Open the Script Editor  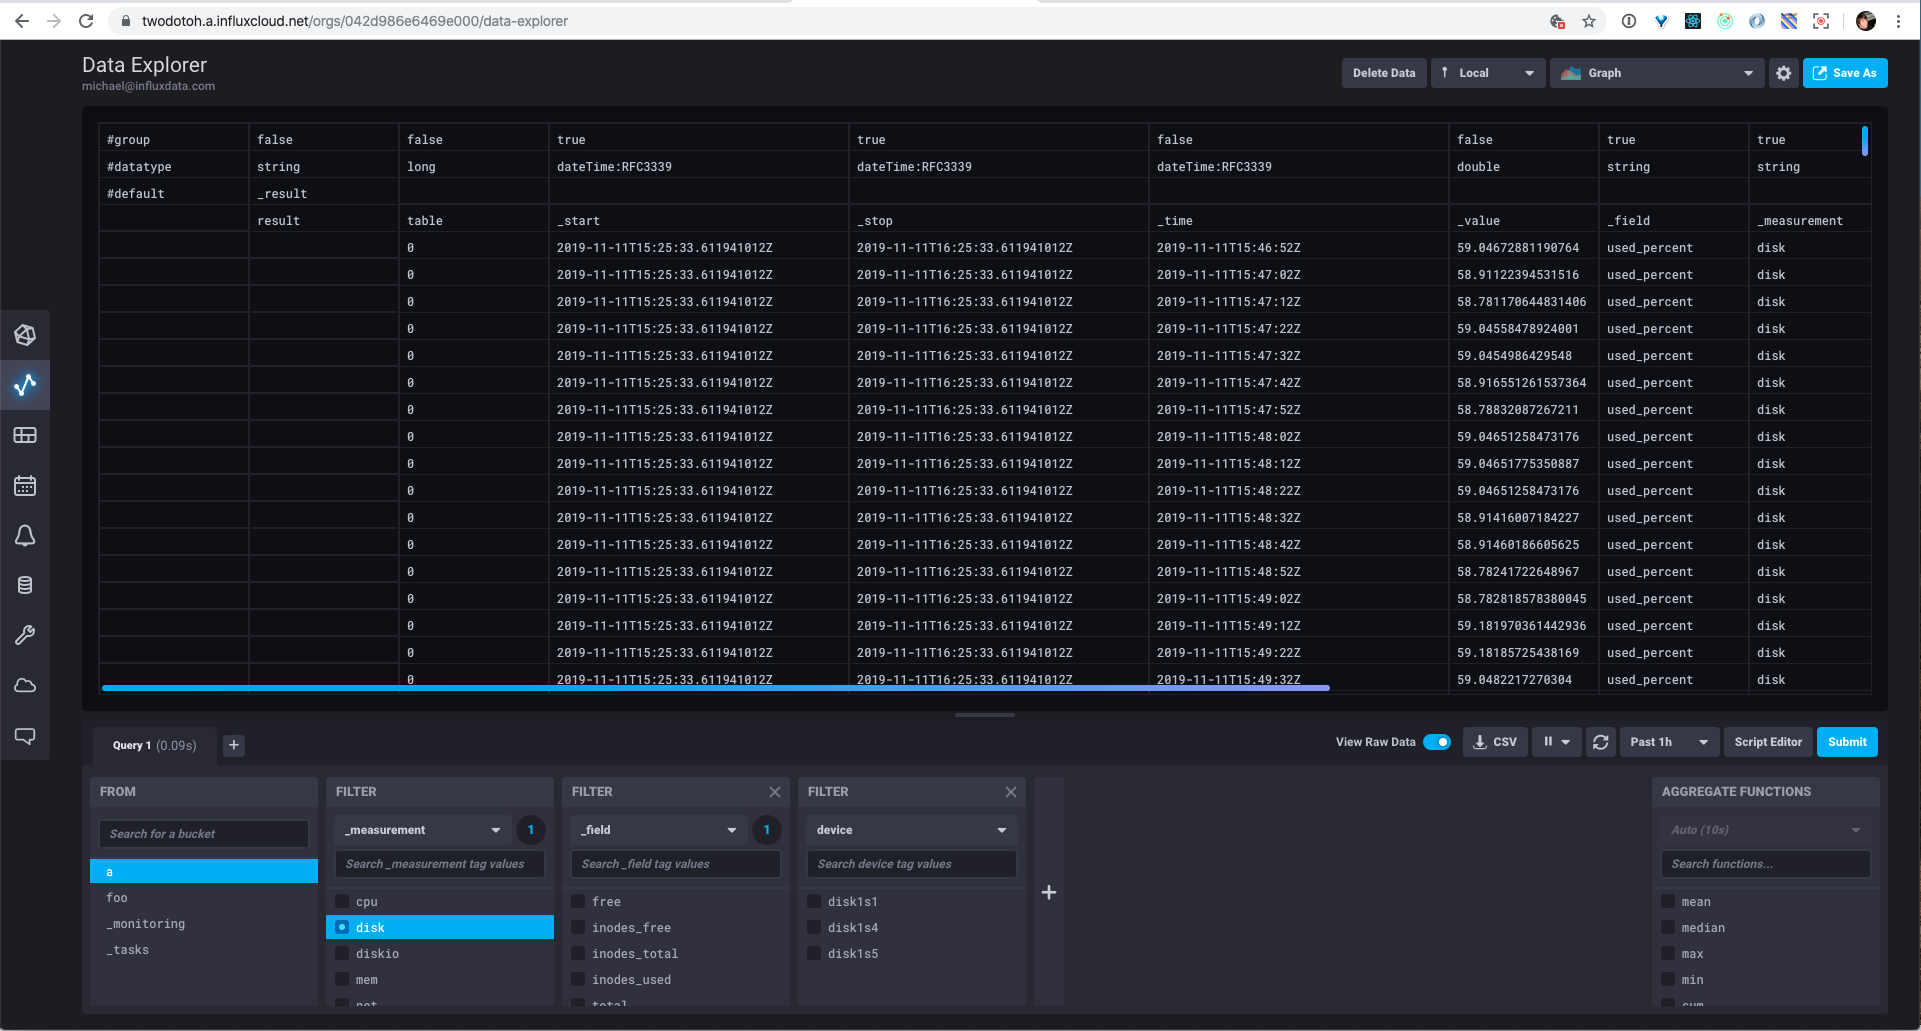1768,742
